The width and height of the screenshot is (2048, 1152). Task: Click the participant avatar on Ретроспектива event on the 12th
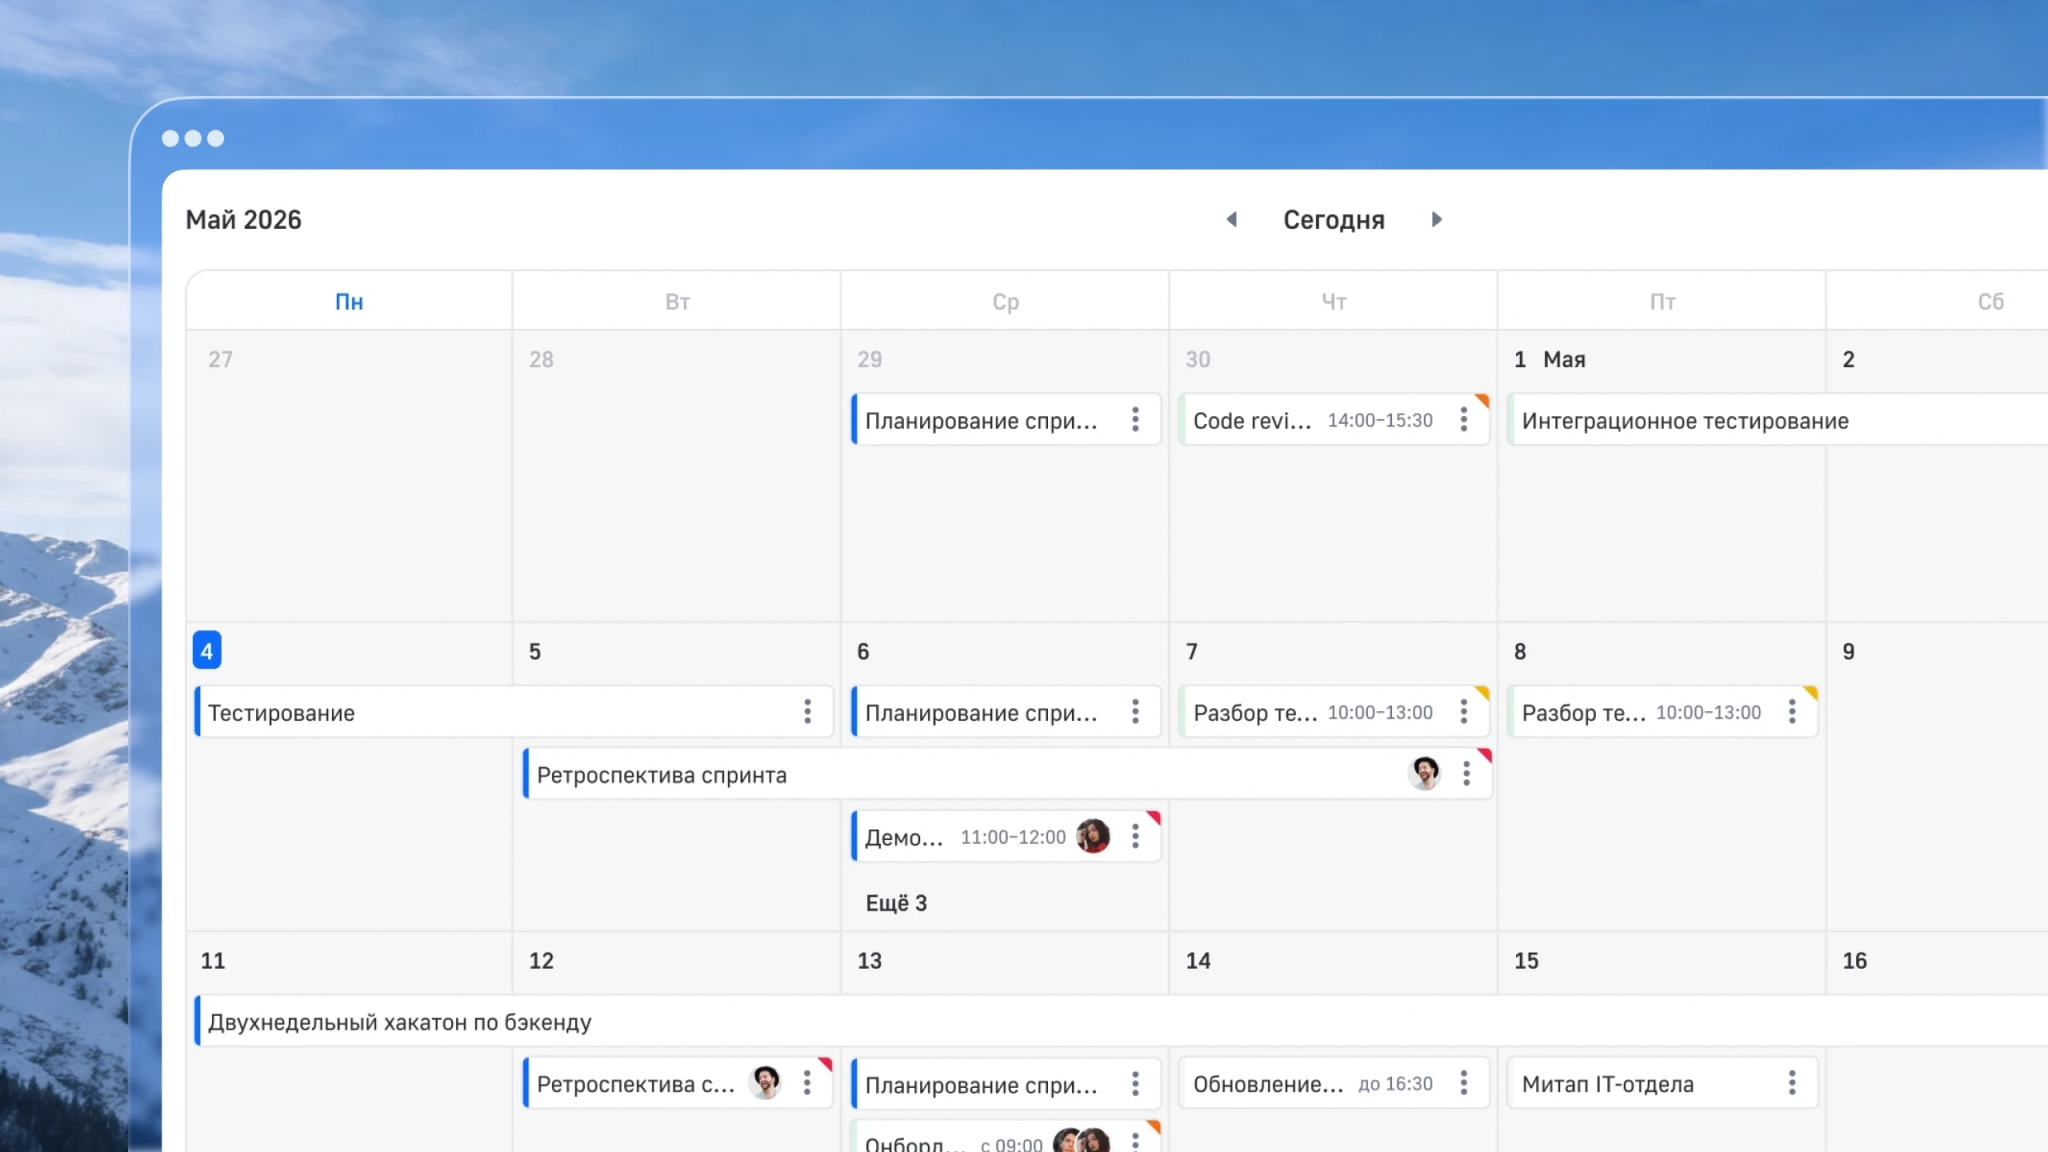pos(765,1082)
